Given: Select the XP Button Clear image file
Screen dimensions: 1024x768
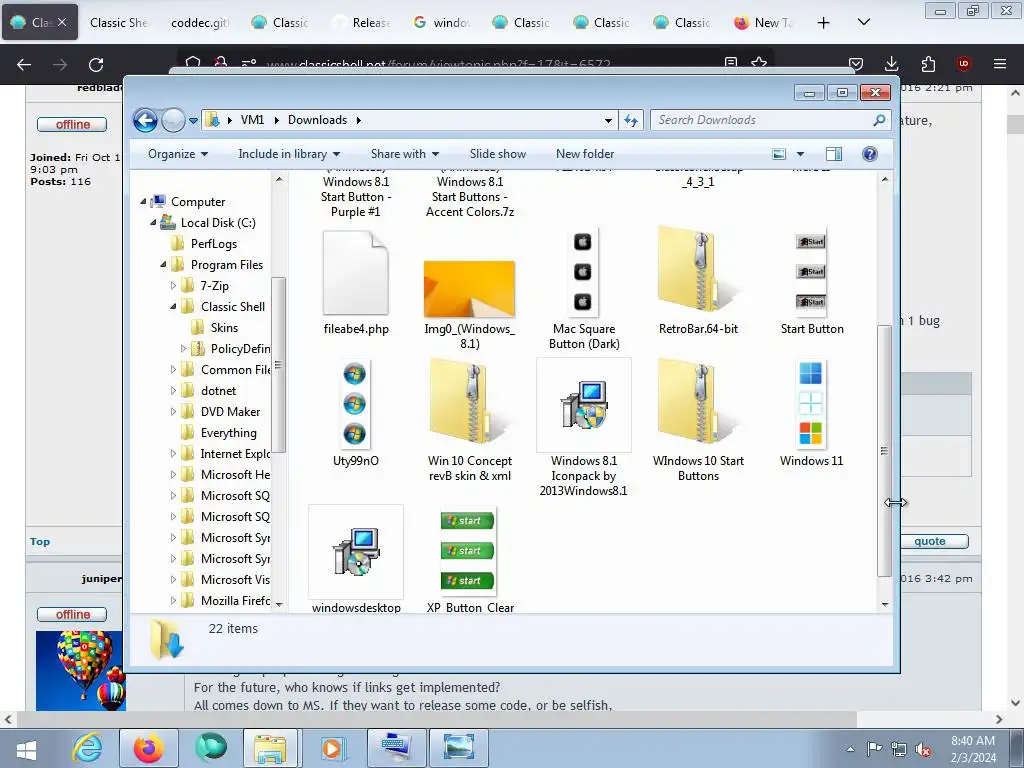Looking at the screenshot, I should click(x=469, y=552).
